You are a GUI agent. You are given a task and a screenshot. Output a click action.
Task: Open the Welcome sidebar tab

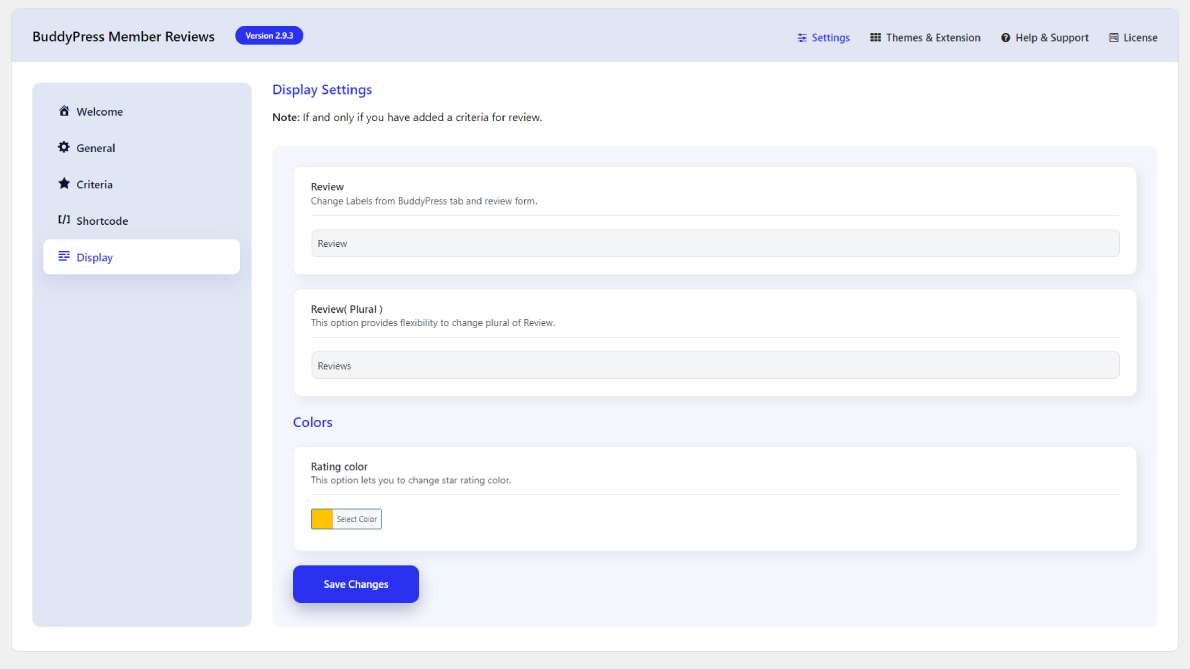141,112
